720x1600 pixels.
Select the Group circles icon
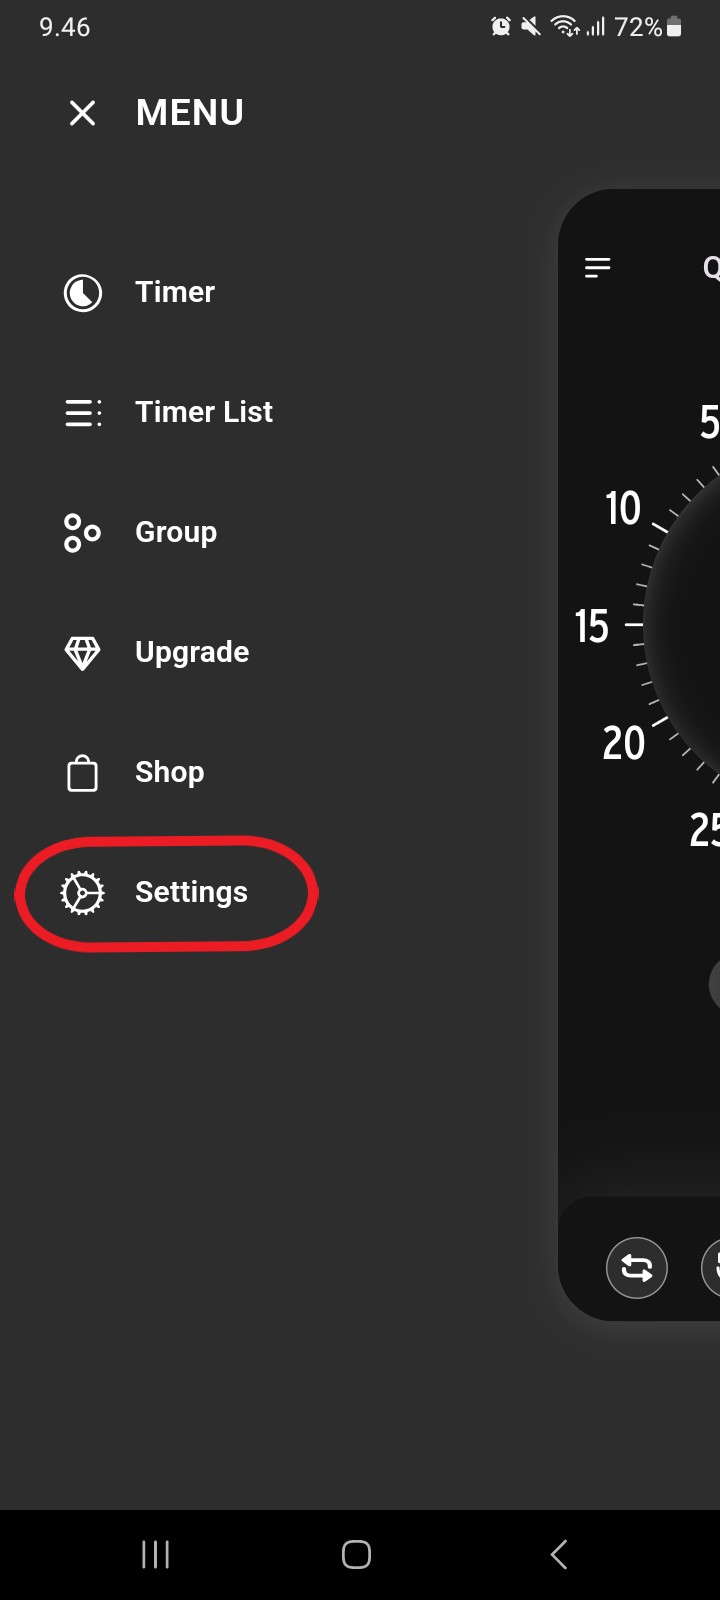(82, 533)
